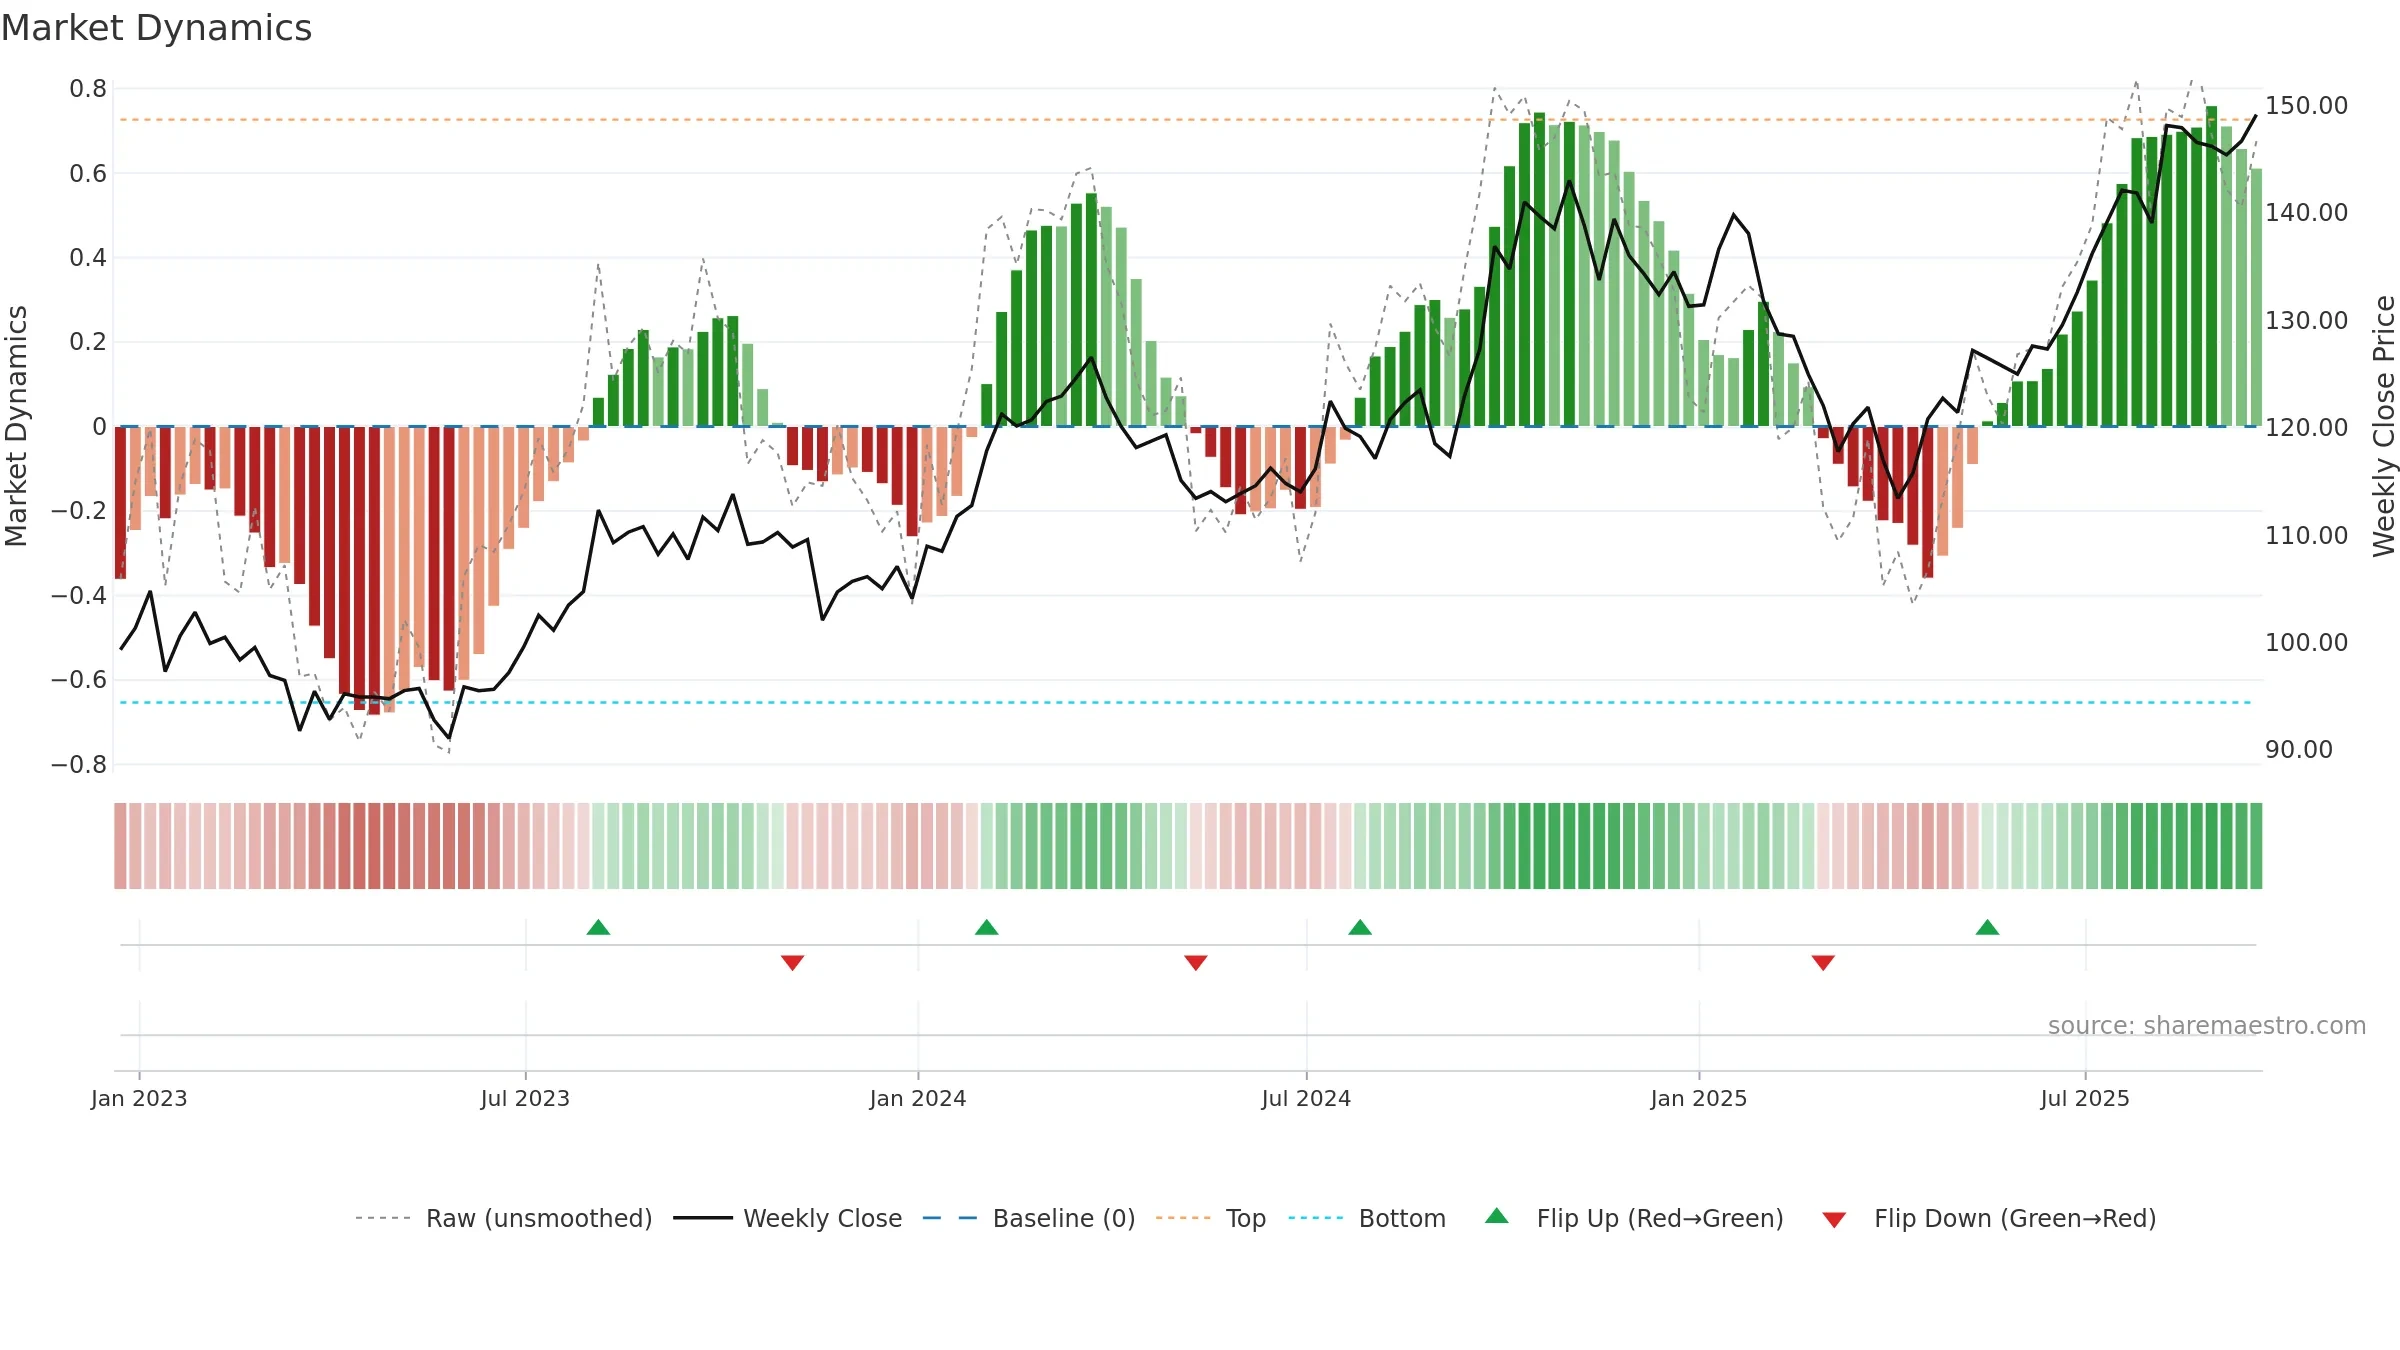Click the 130.00 price axis label

pyautogui.click(x=2306, y=320)
